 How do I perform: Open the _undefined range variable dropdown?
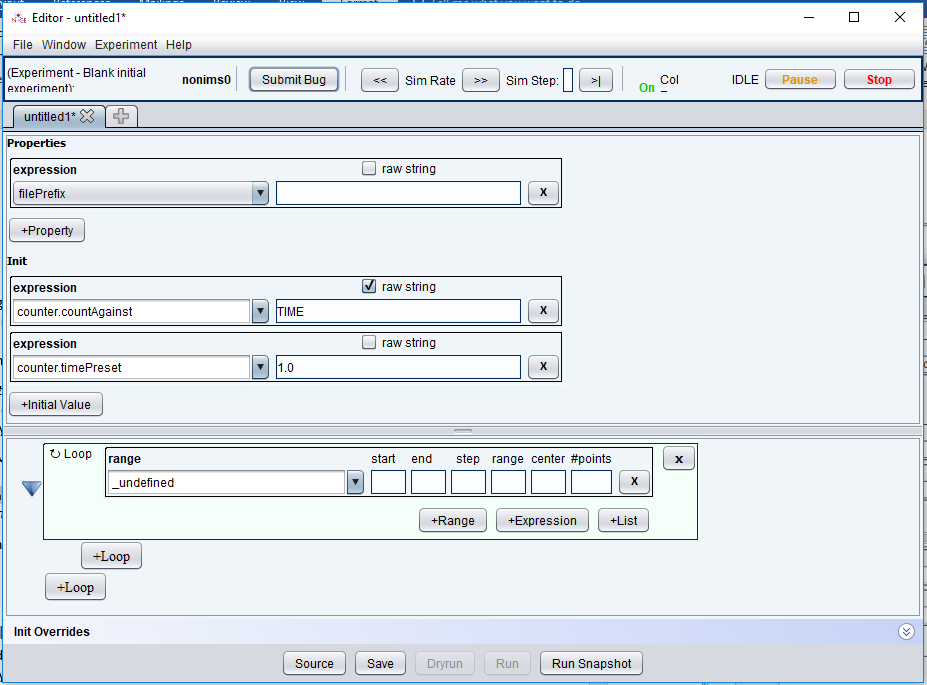355,482
